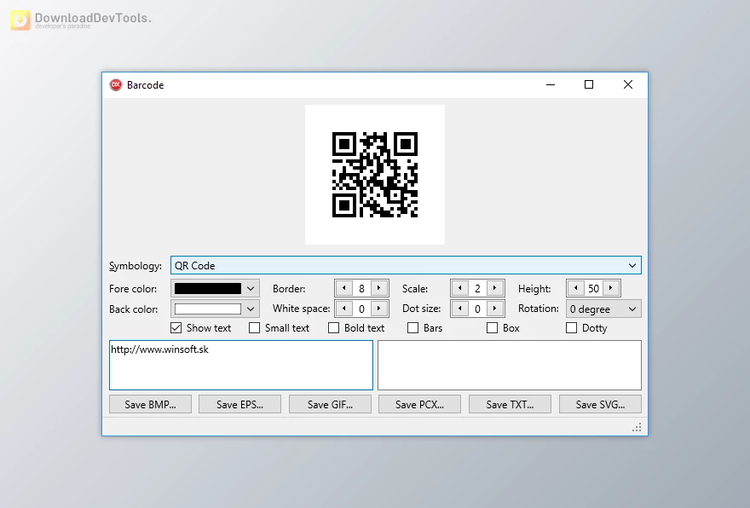Decrease the Height value with left arrow

(x=576, y=288)
